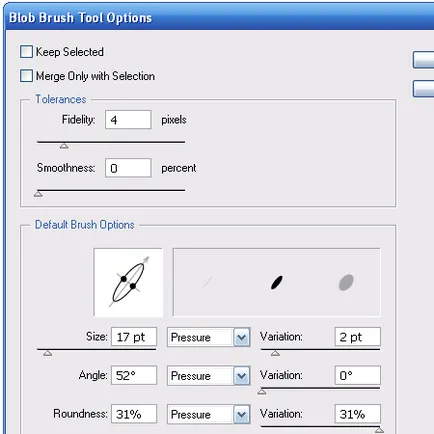Click the Size Variation field showing 2 pt
The image size is (434, 434).
[x=358, y=337]
